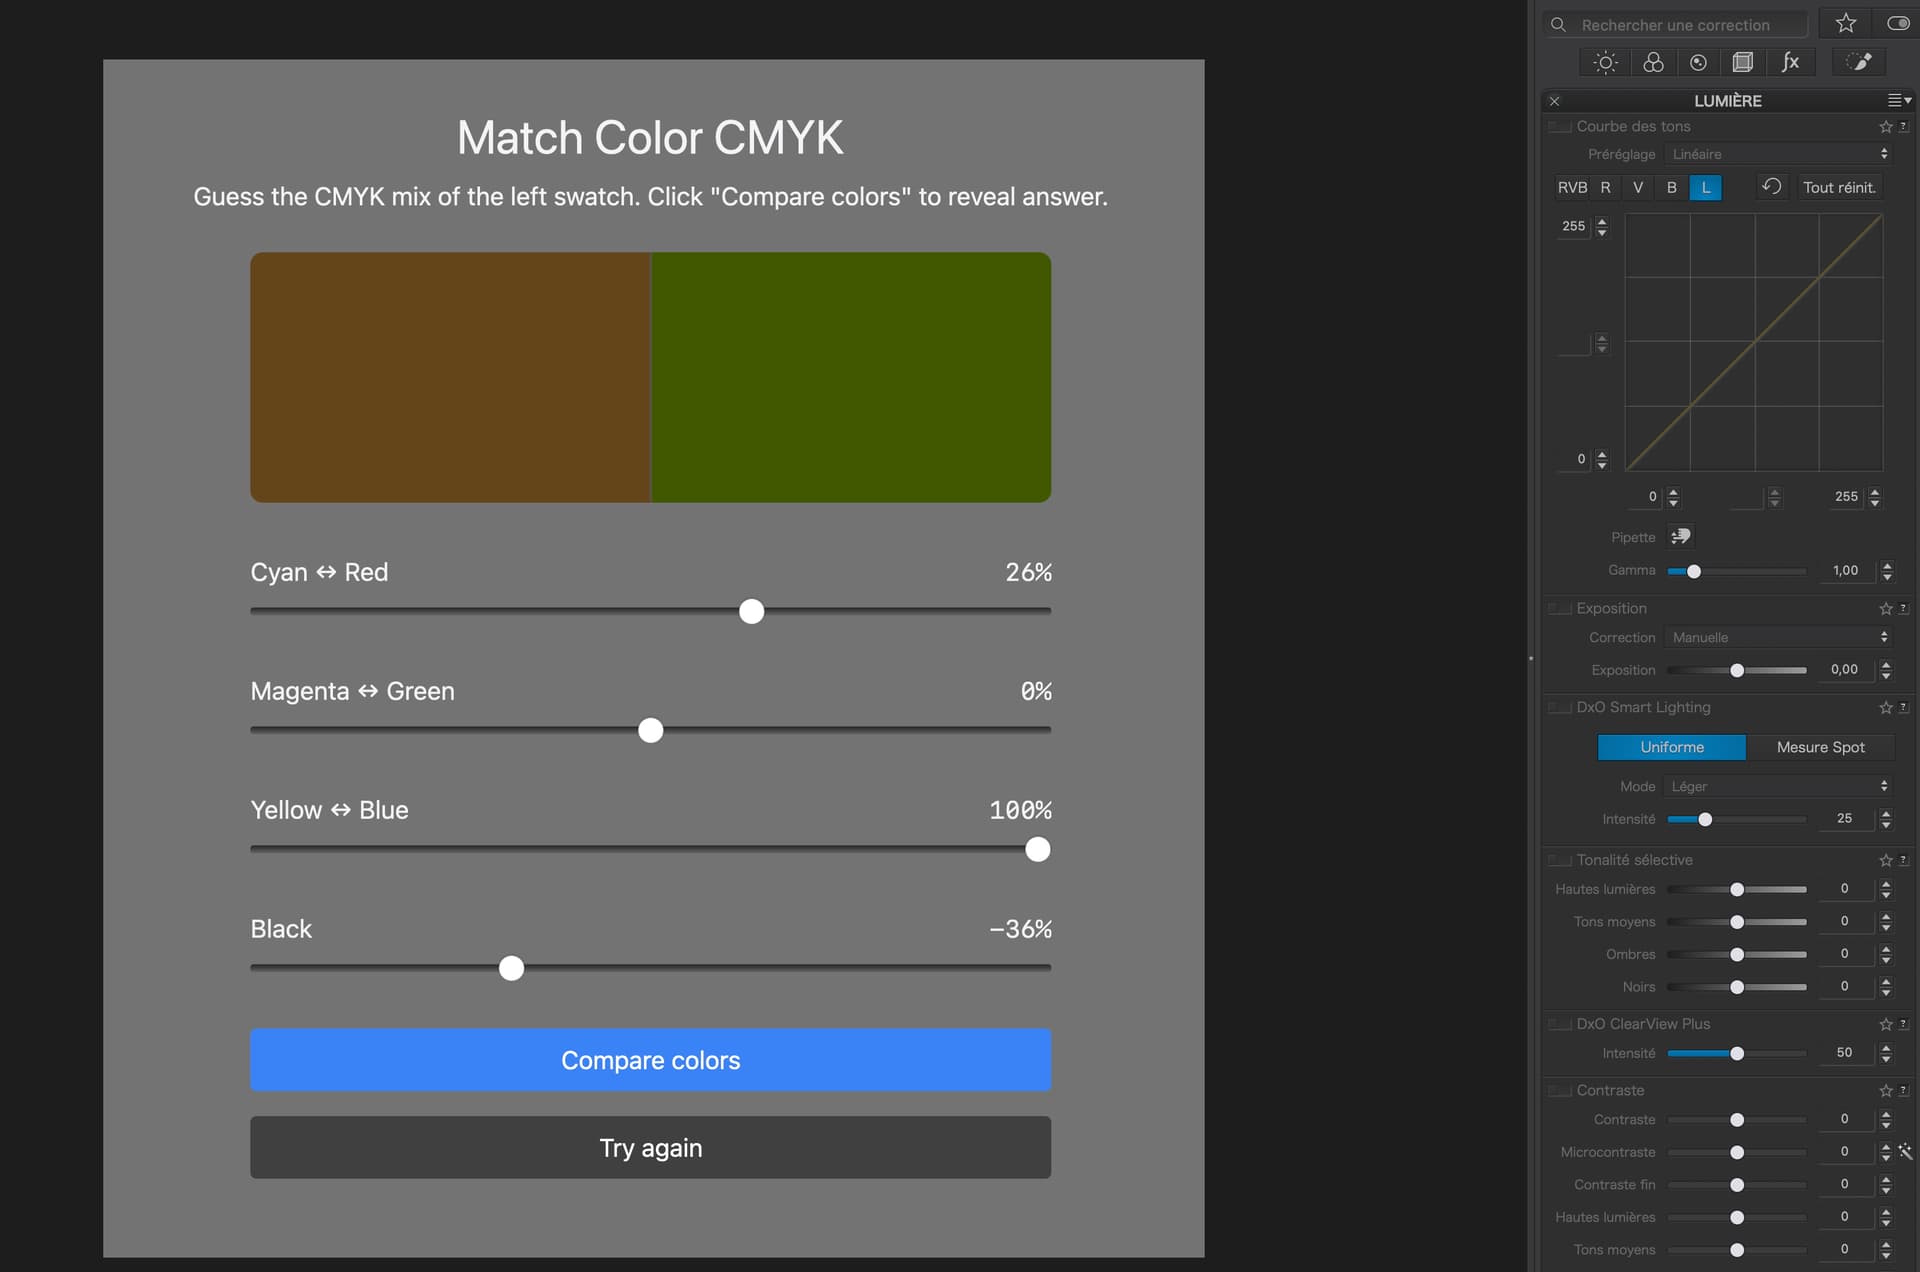1920x1272 pixels.
Task: Enable the Courbe des tons toggle
Action: [x=1559, y=127]
